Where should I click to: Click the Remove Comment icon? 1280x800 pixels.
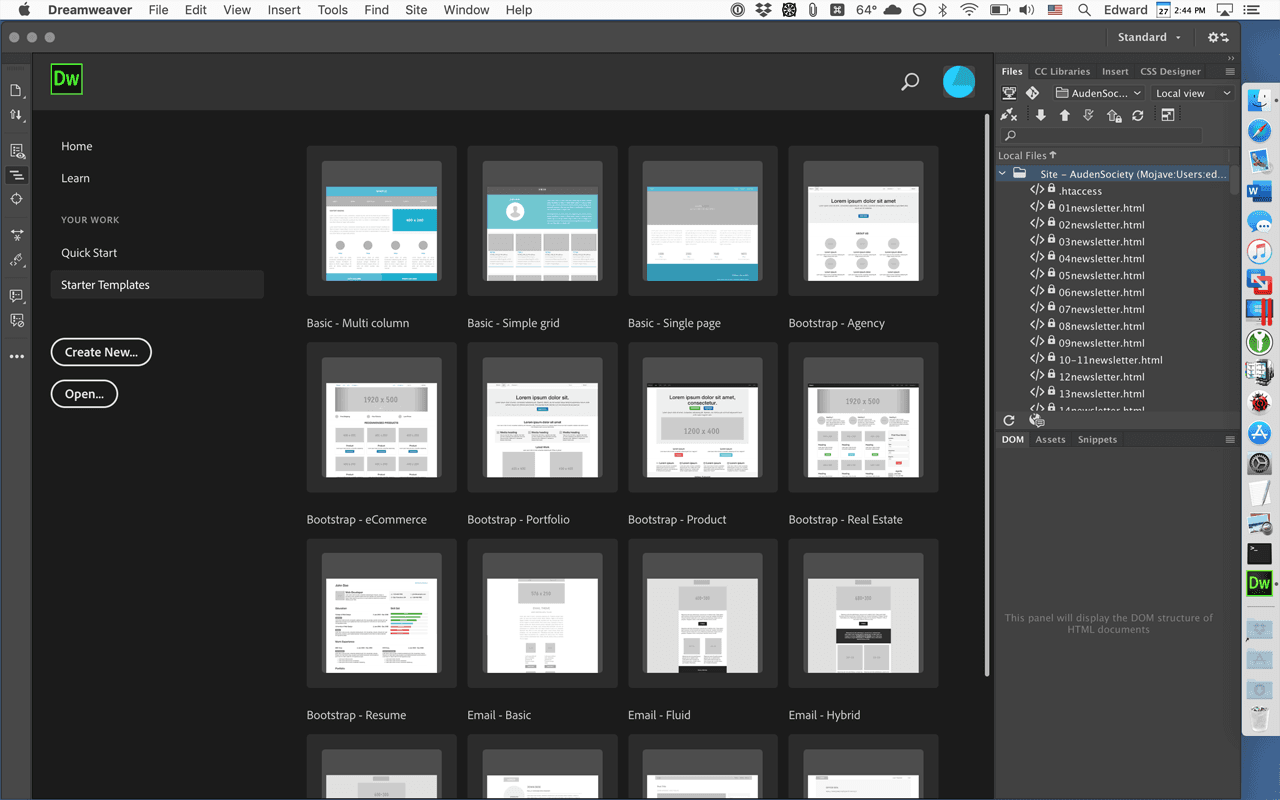16,320
